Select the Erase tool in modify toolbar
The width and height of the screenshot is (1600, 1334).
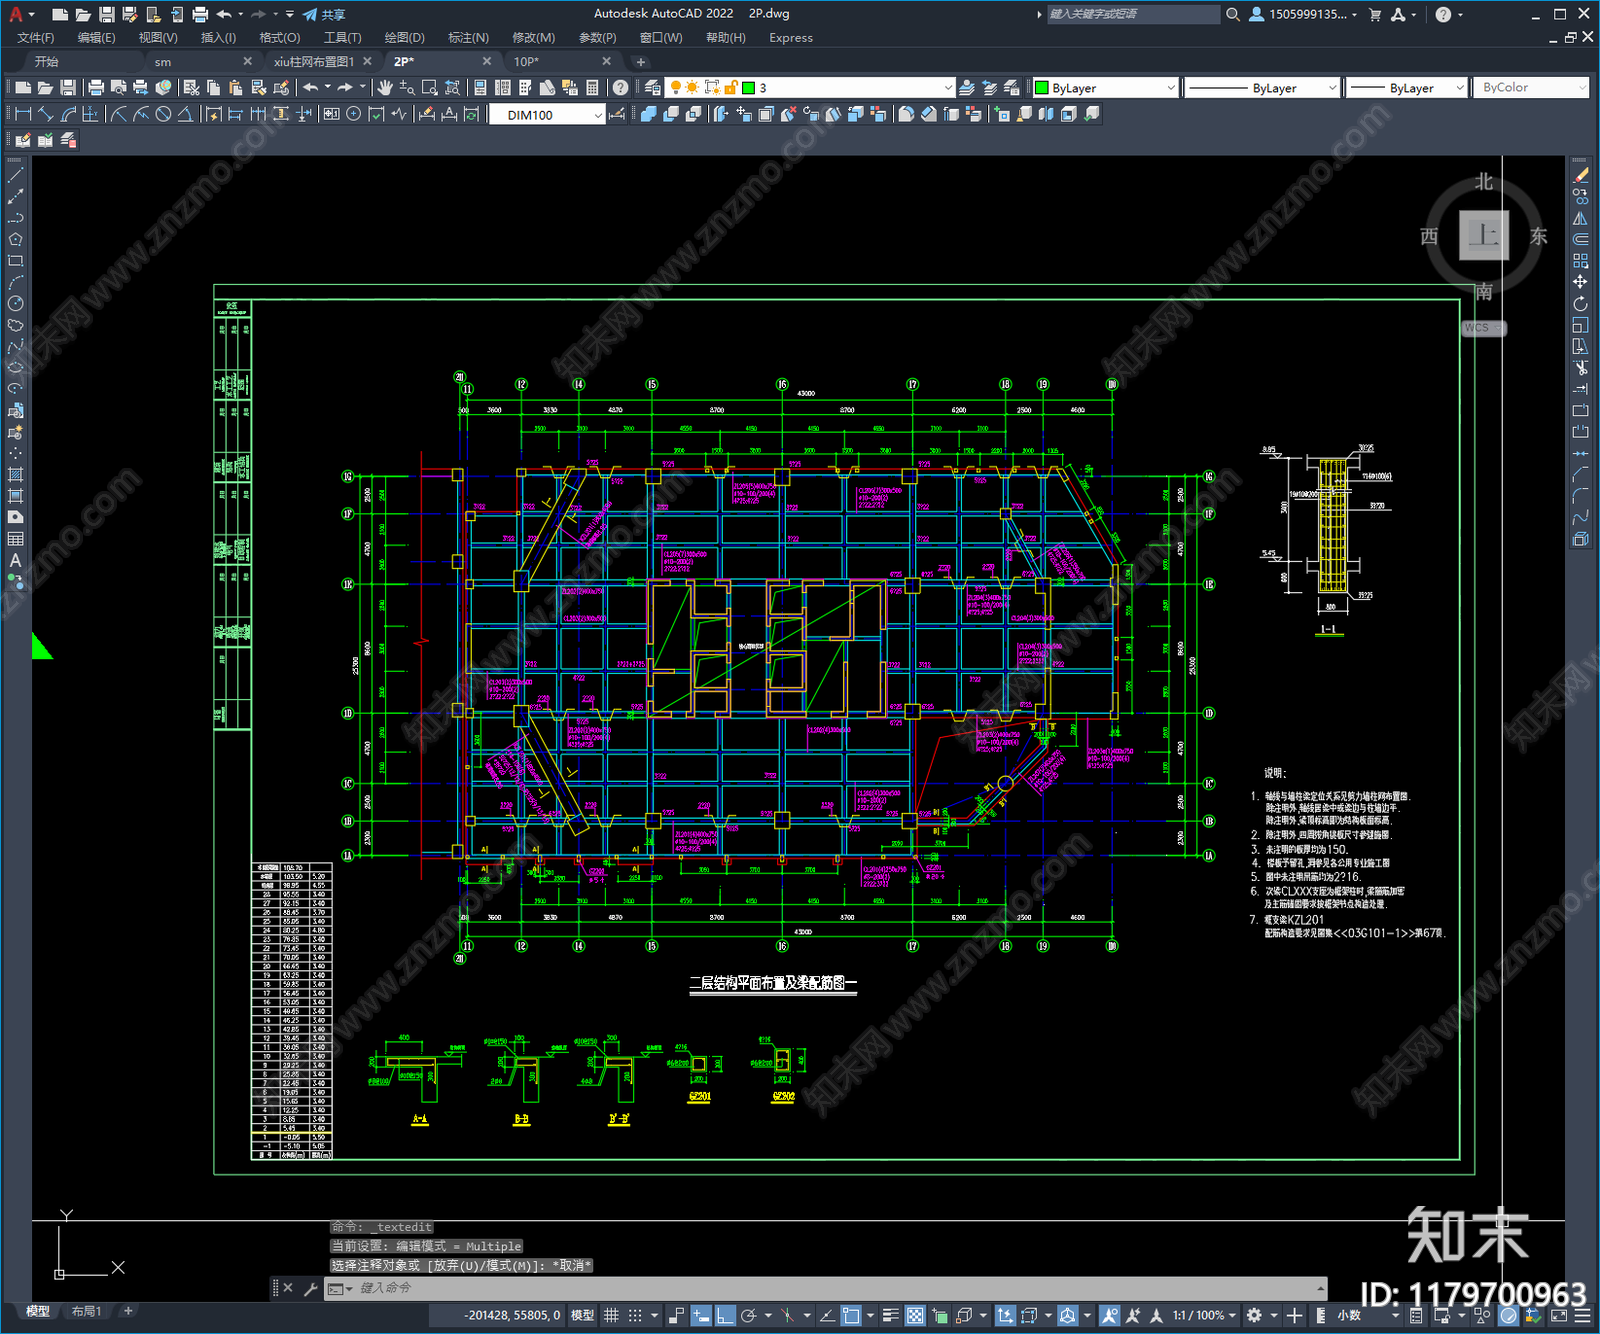point(1580,175)
